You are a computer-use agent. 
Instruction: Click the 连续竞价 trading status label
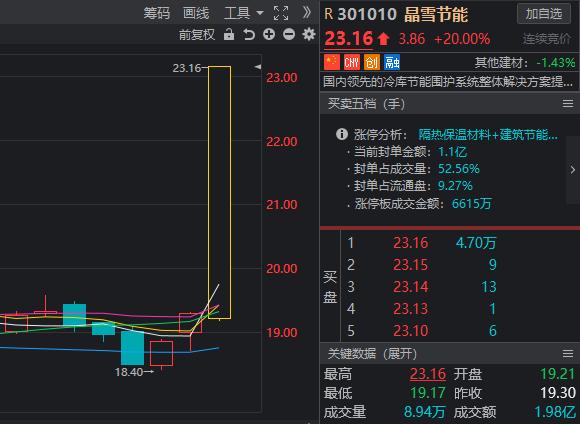[546, 39]
